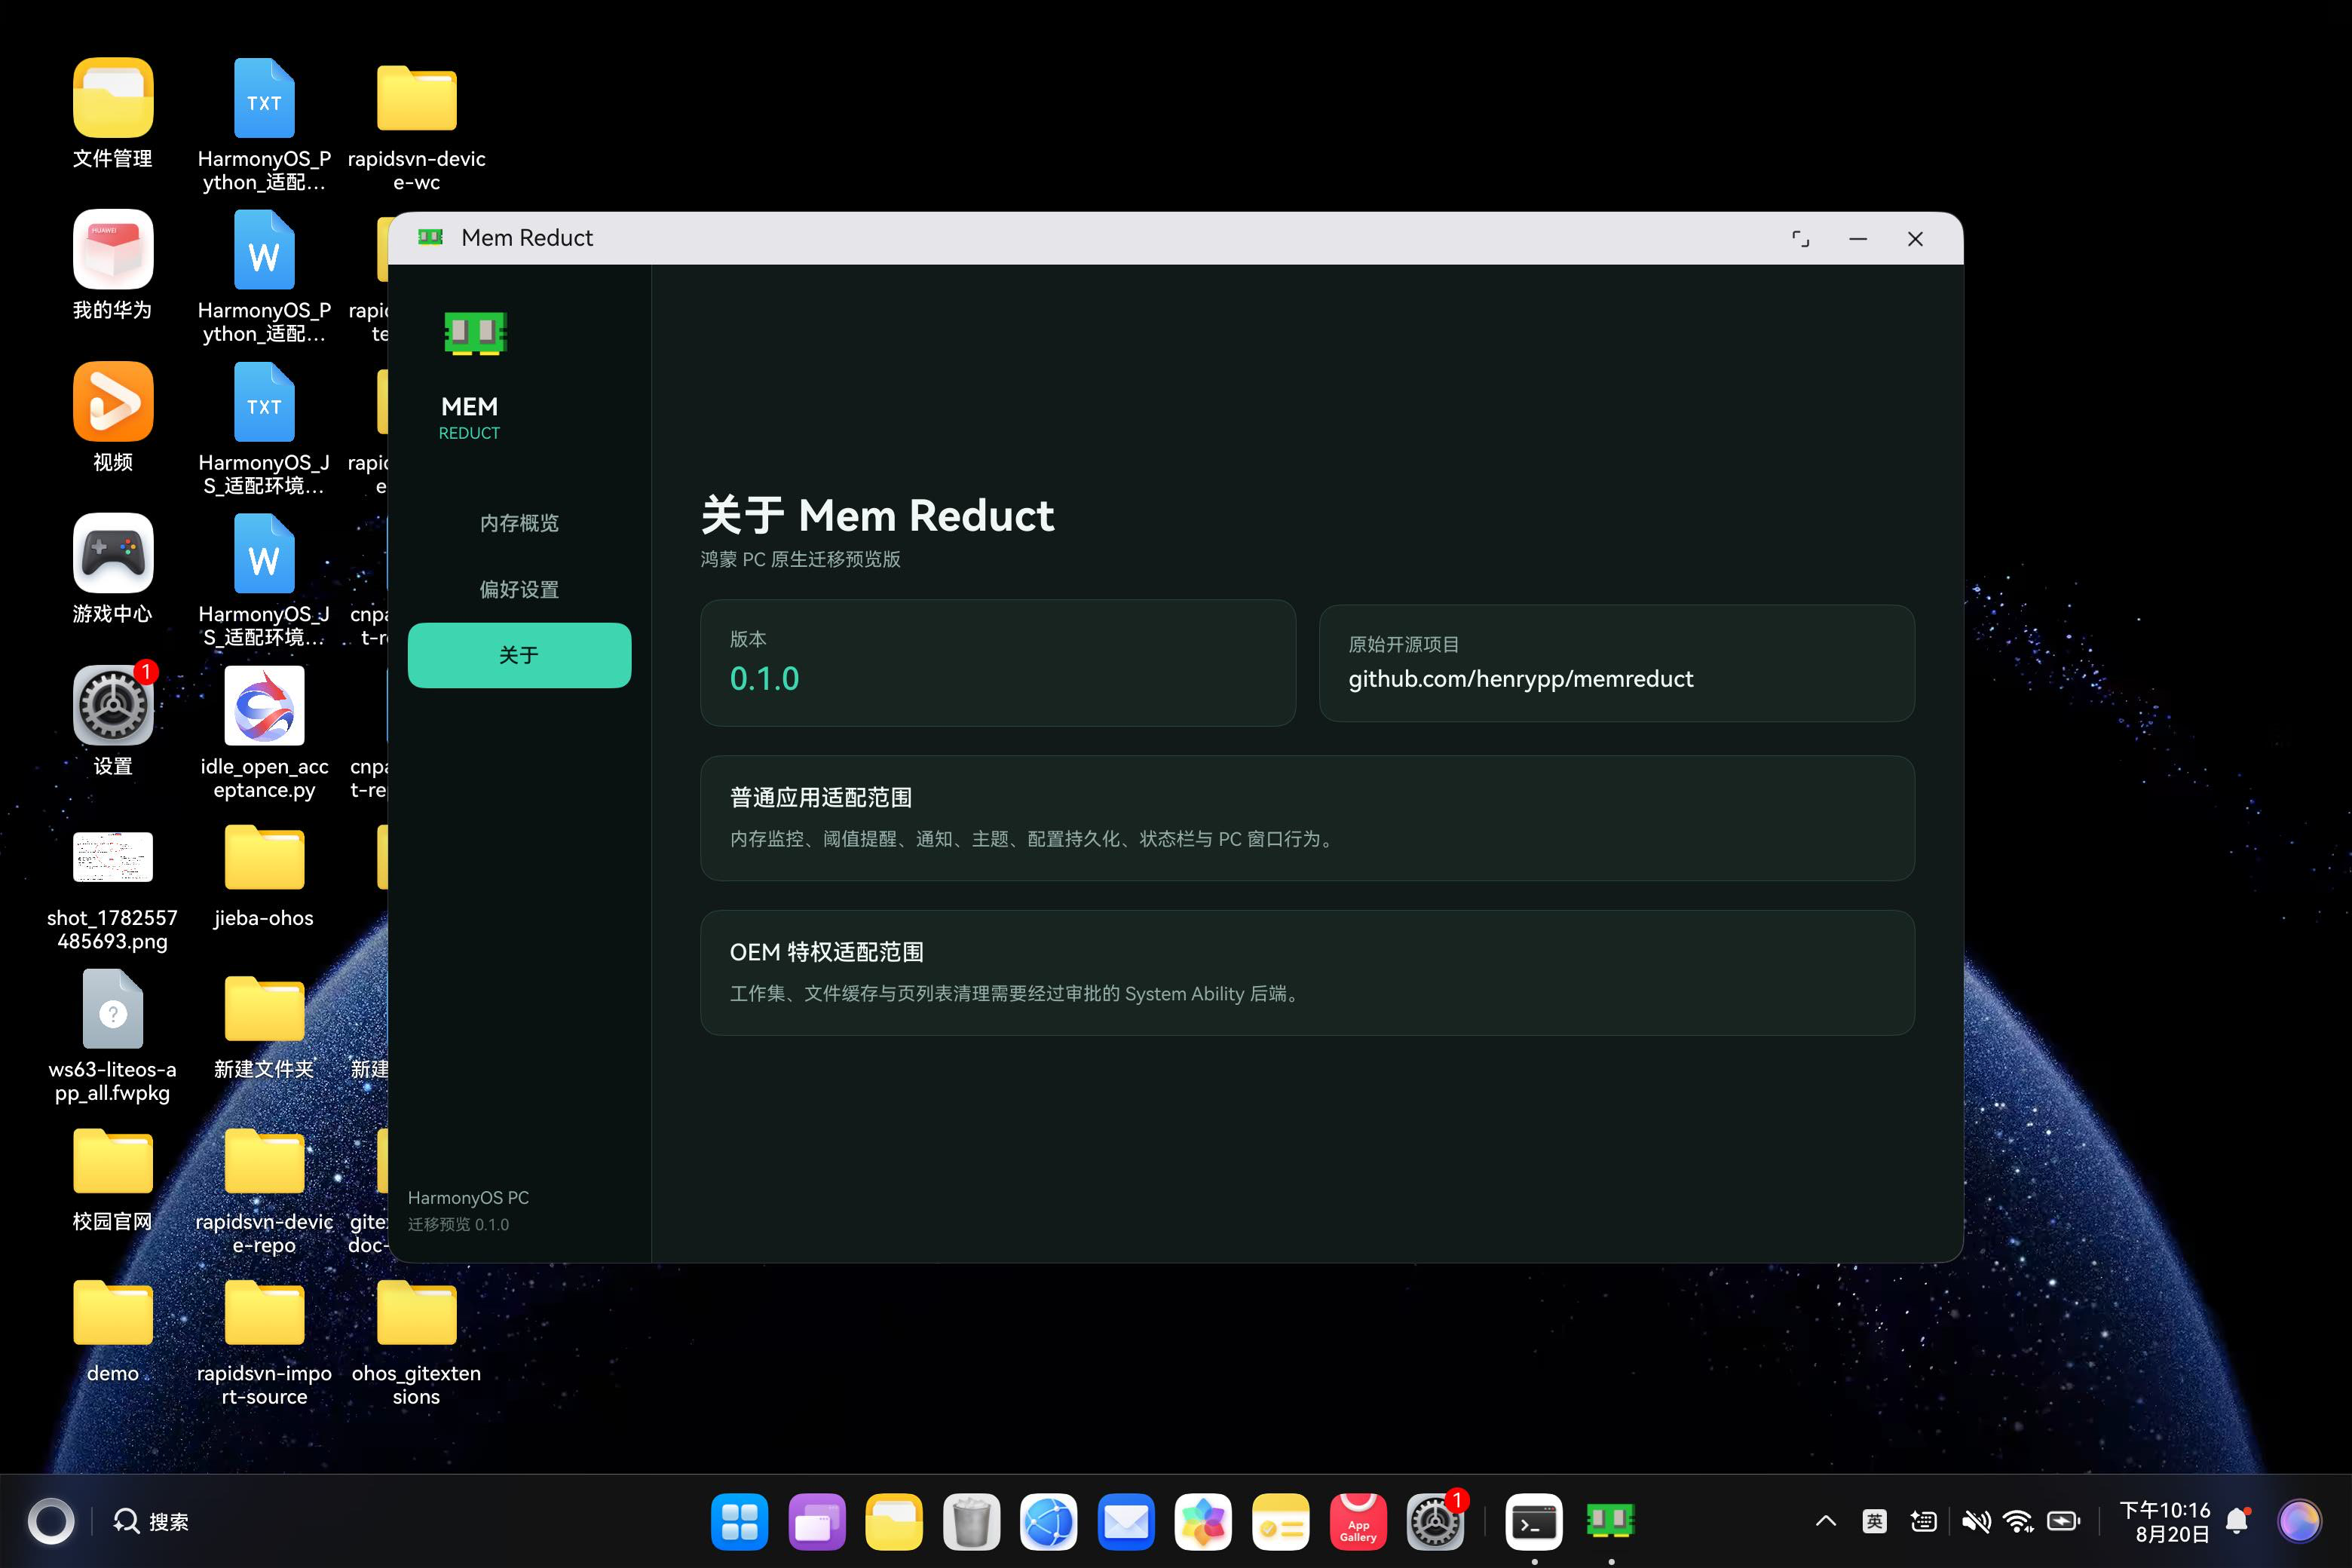Image resolution: width=2352 pixels, height=1568 pixels.
Task: Select the jieba-ohos desktop folder
Action: coord(264,858)
